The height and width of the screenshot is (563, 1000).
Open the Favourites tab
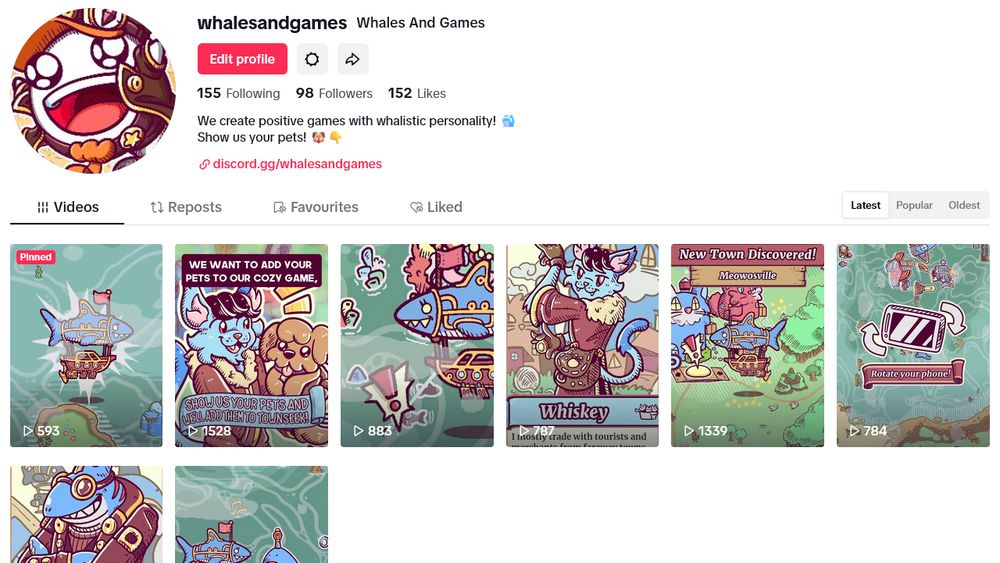[x=316, y=207]
